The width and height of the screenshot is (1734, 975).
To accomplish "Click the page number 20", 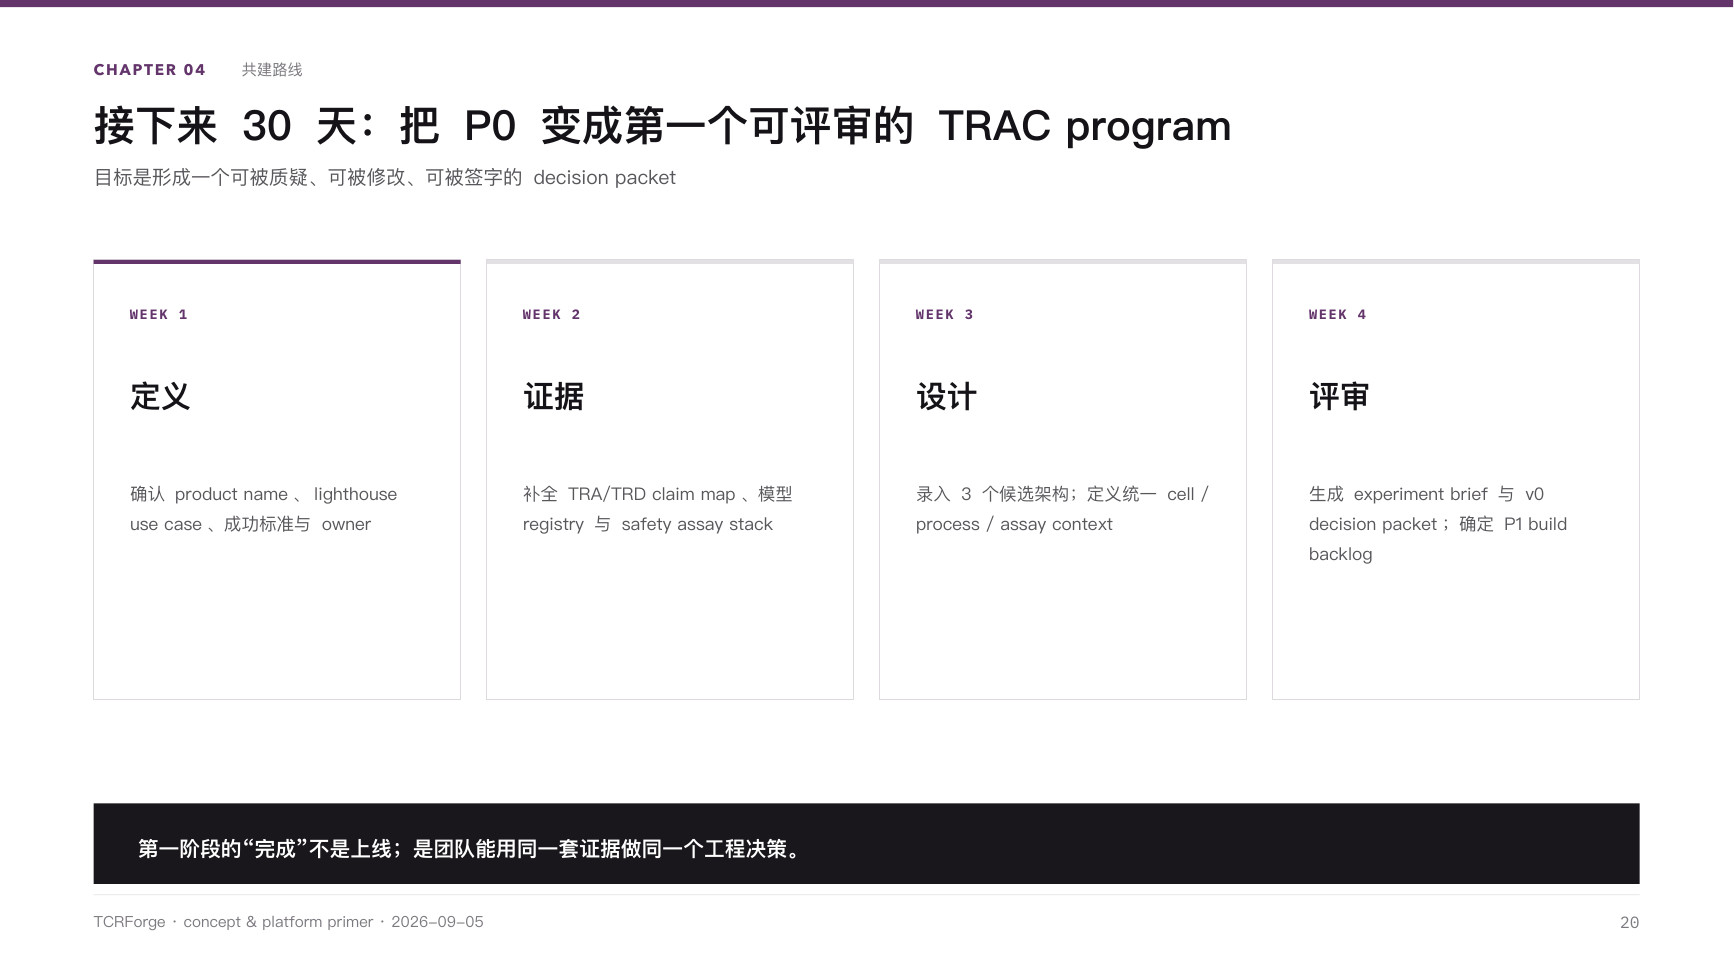I will [1629, 923].
